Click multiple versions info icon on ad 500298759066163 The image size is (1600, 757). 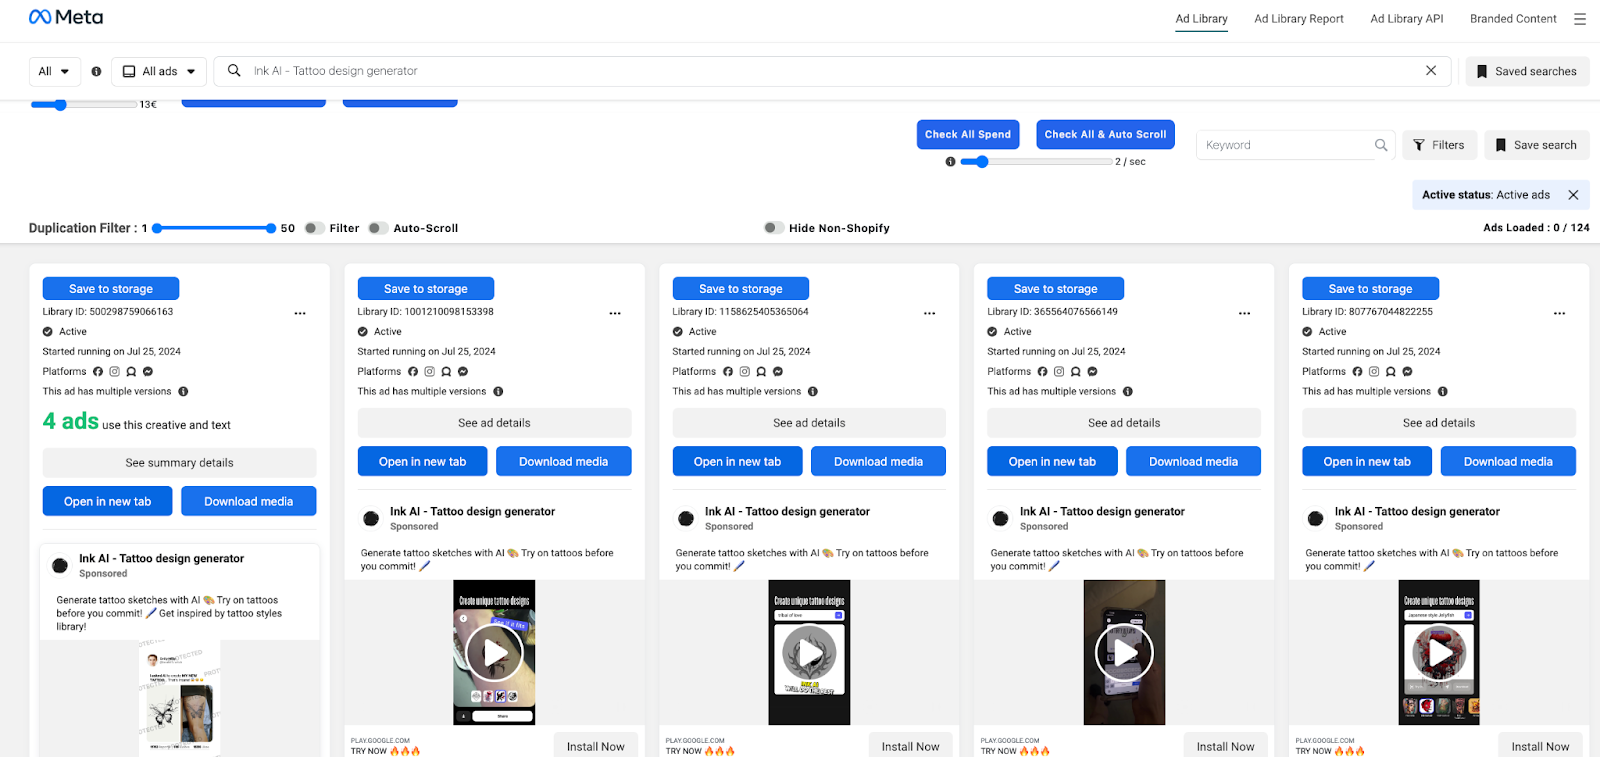pyautogui.click(x=183, y=392)
